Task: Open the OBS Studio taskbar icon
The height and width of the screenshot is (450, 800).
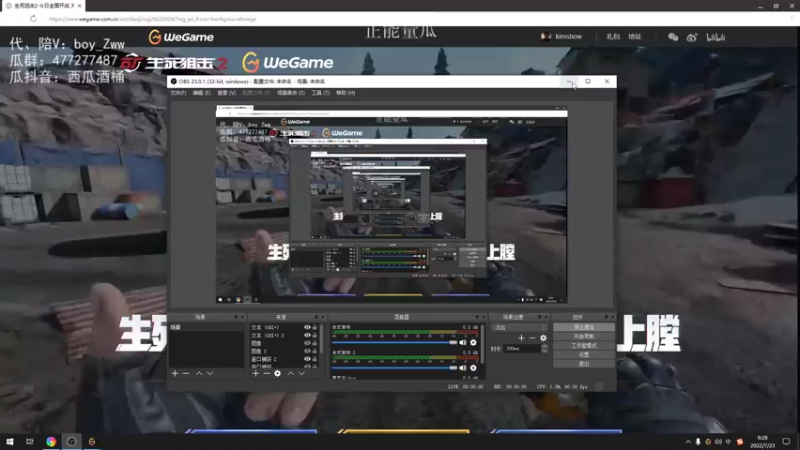Action: coord(71,441)
